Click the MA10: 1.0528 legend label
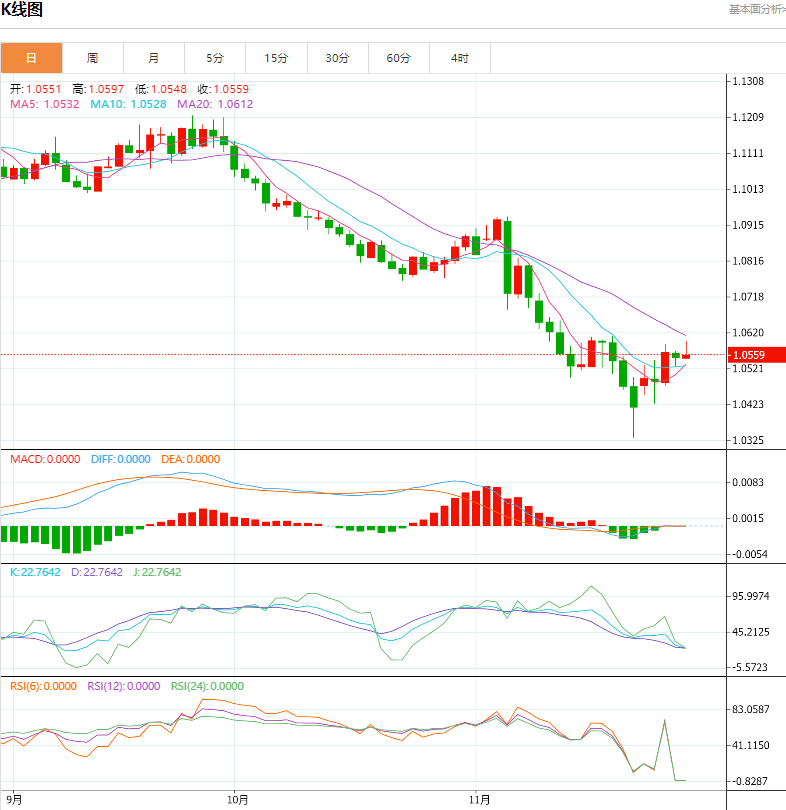 [128, 104]
